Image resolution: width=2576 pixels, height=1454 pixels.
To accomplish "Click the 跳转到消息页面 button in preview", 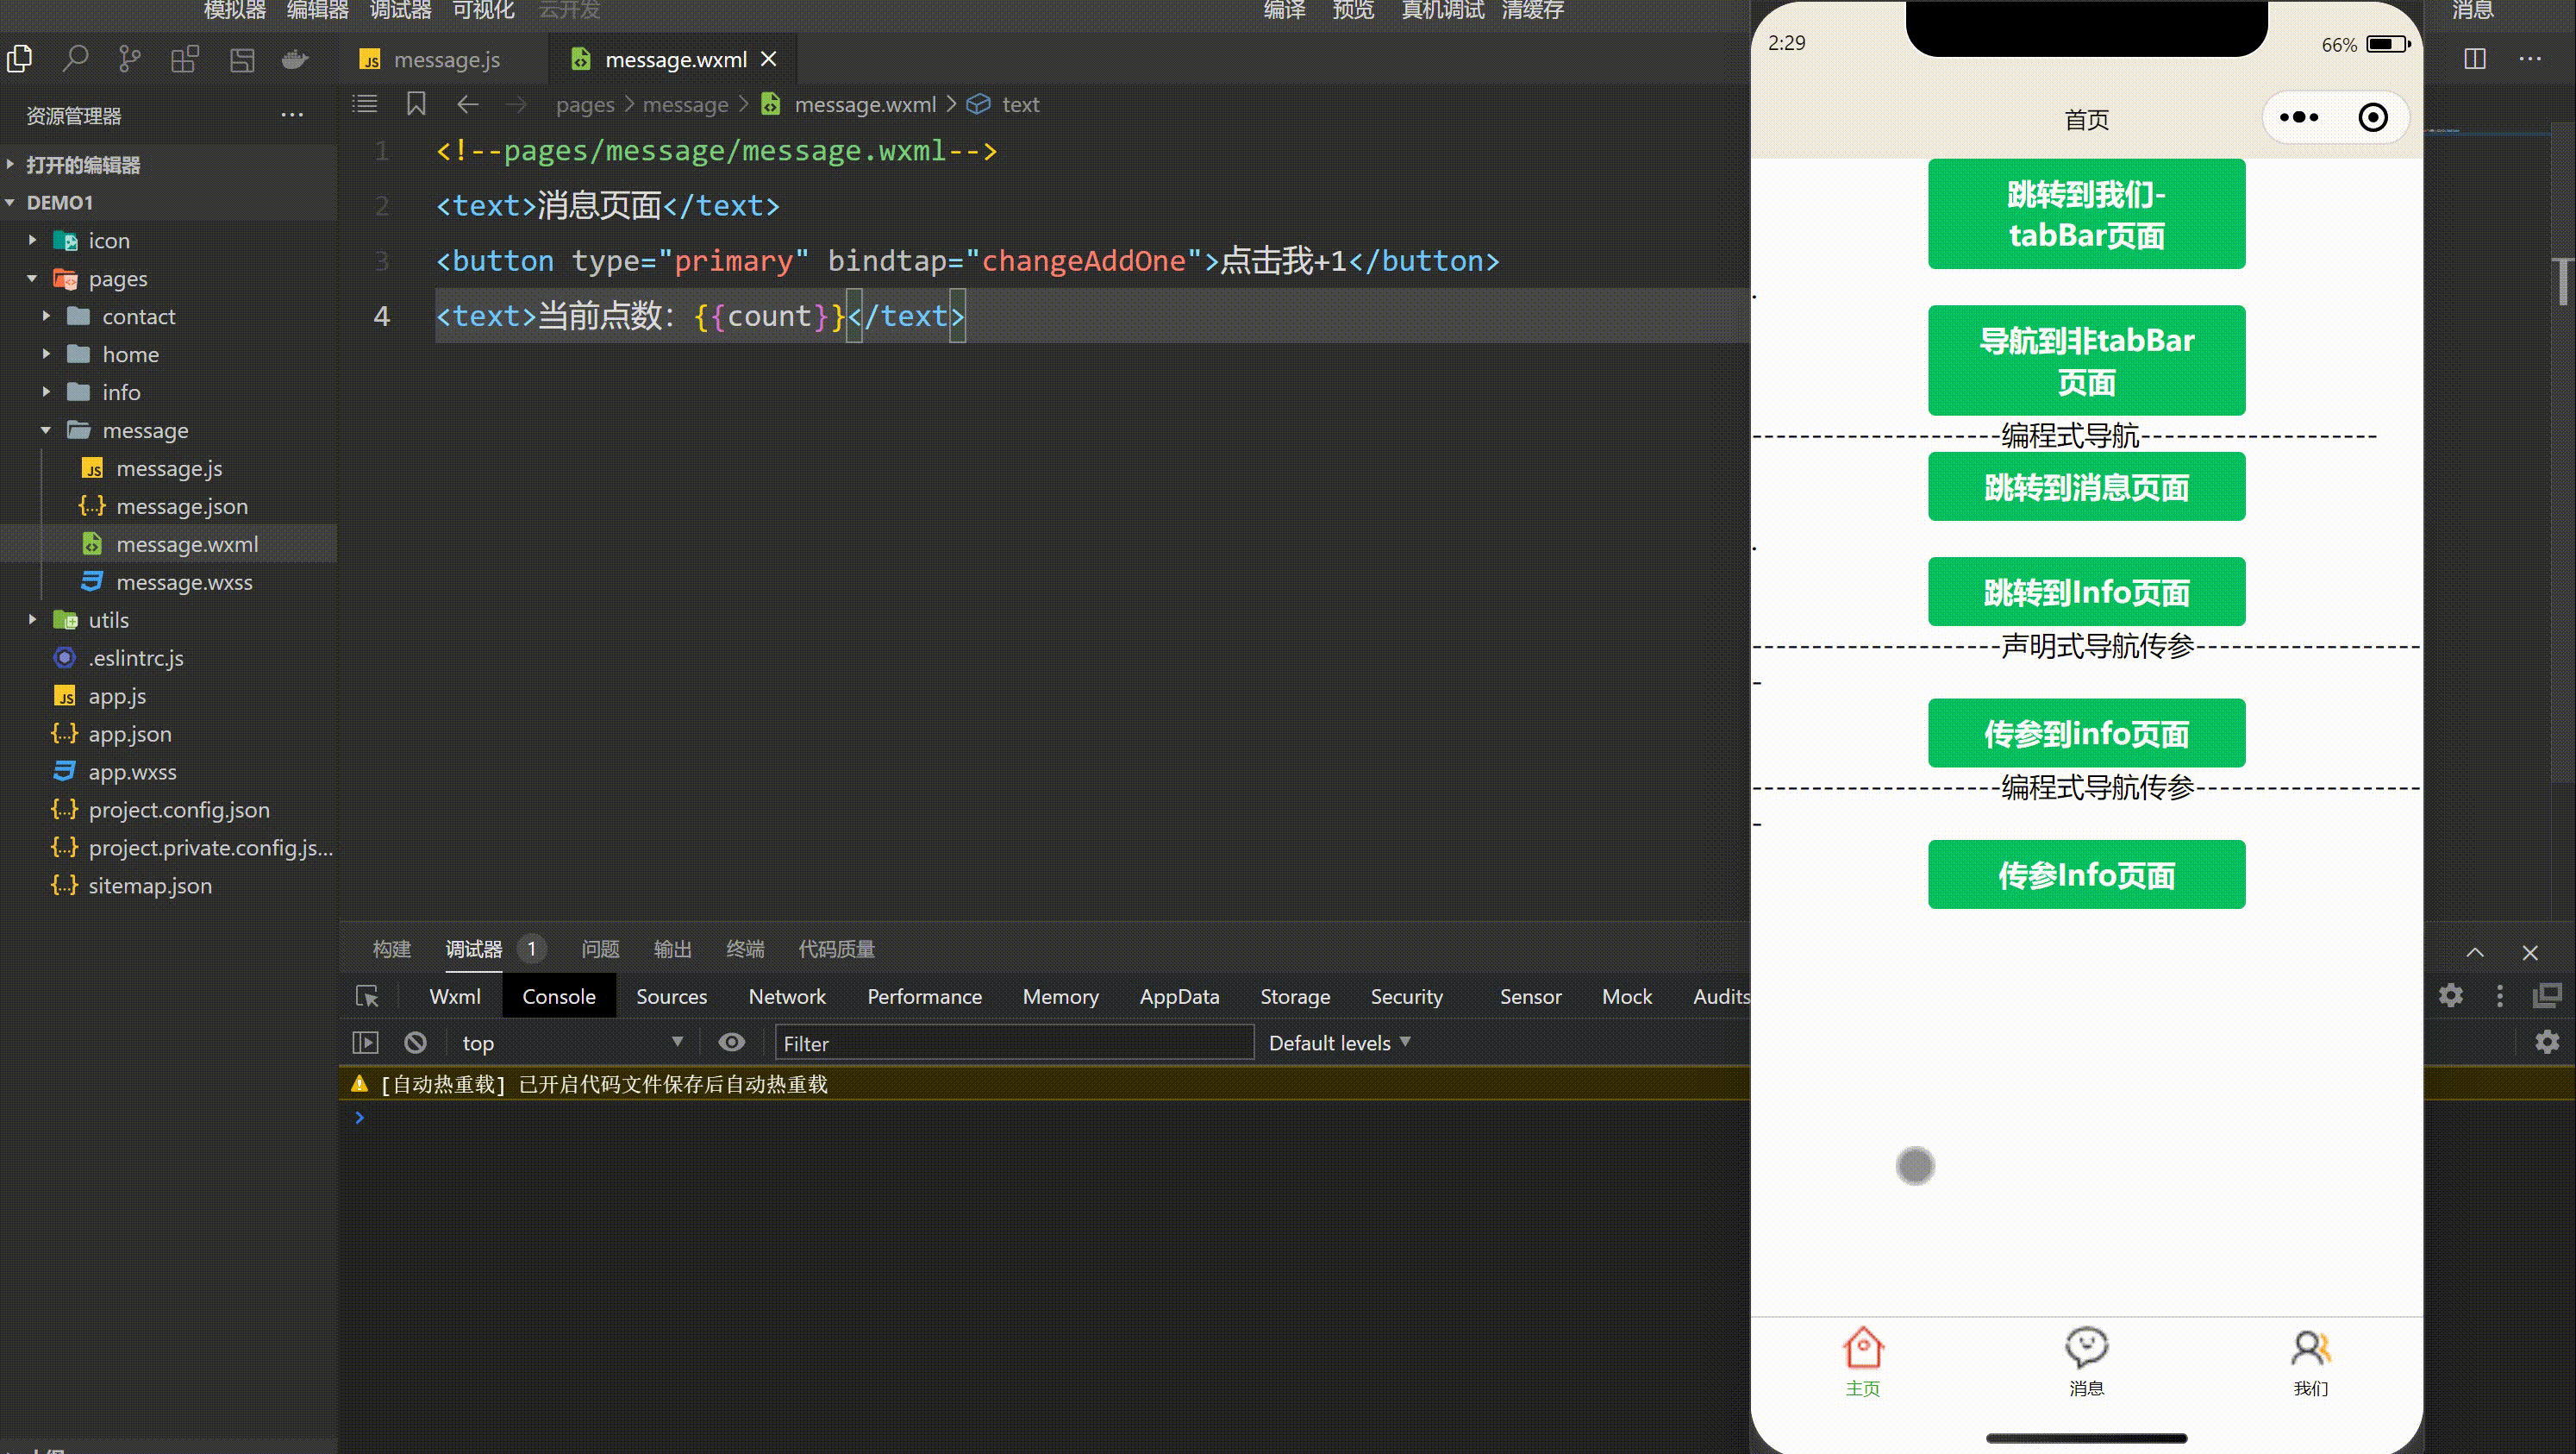I will tap(2086, 486).
